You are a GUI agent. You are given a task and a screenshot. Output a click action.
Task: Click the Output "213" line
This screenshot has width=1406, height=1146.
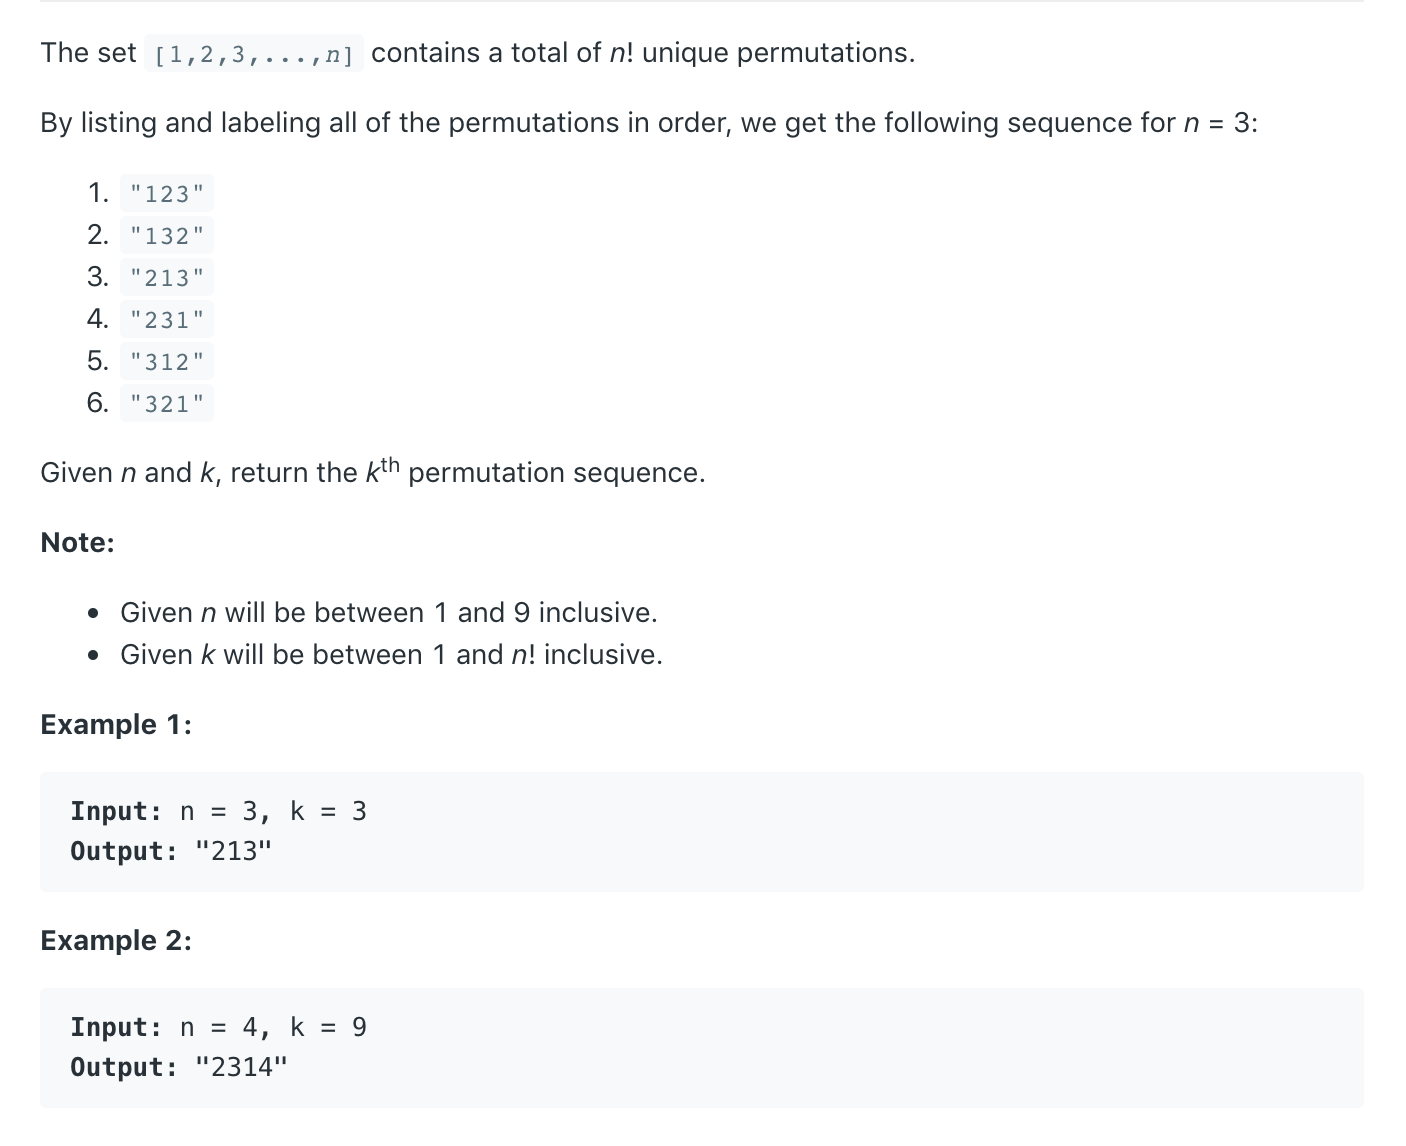tap(171, 851)
